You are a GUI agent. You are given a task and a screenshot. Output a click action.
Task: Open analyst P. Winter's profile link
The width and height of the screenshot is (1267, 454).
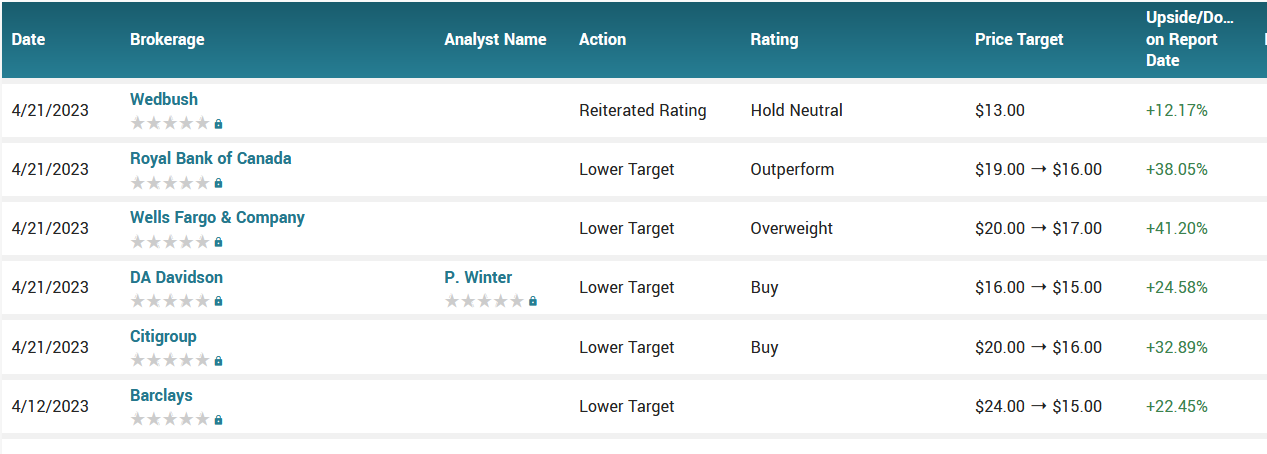pos(478,277)
